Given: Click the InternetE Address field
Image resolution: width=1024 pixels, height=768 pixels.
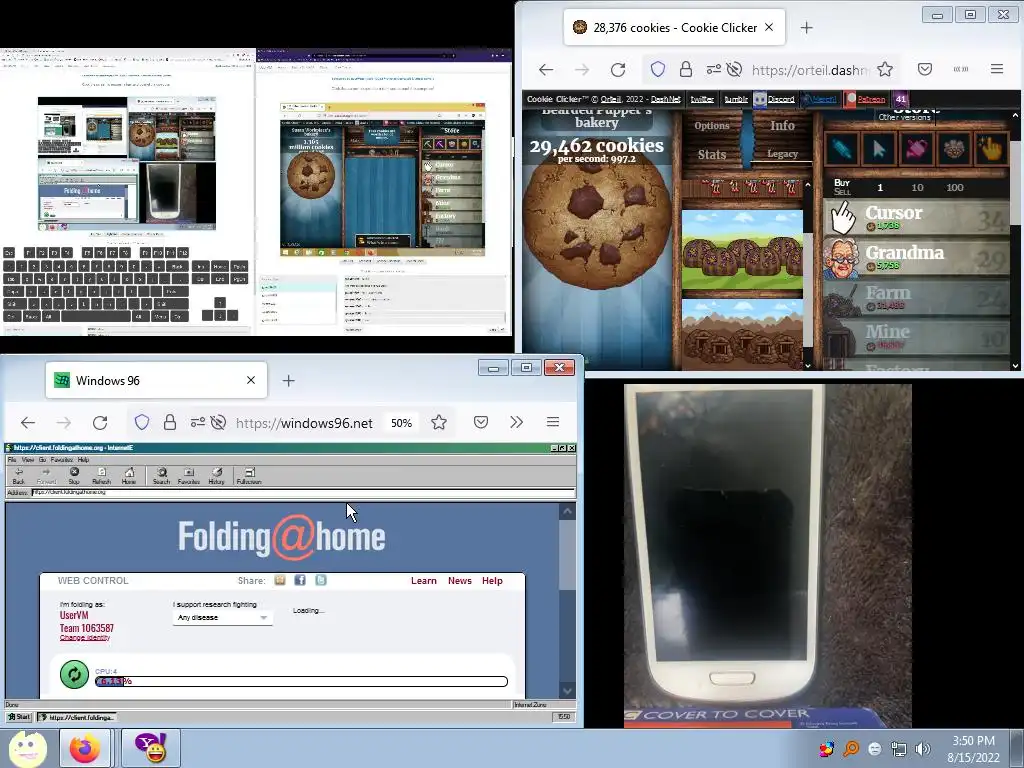Looking at the screenshot, I should point(303,492).
